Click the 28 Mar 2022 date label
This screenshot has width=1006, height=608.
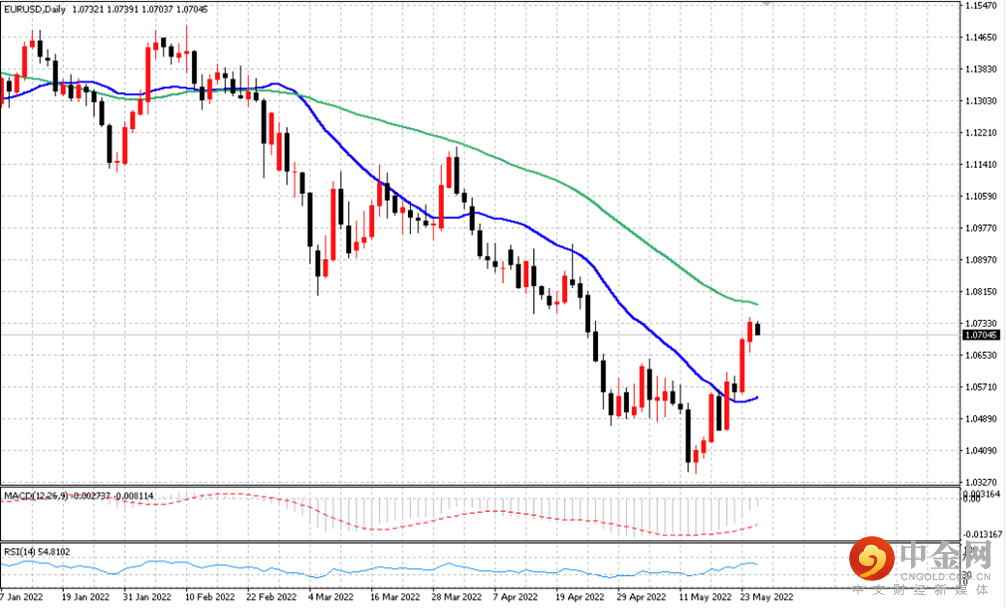pos(457,597)
